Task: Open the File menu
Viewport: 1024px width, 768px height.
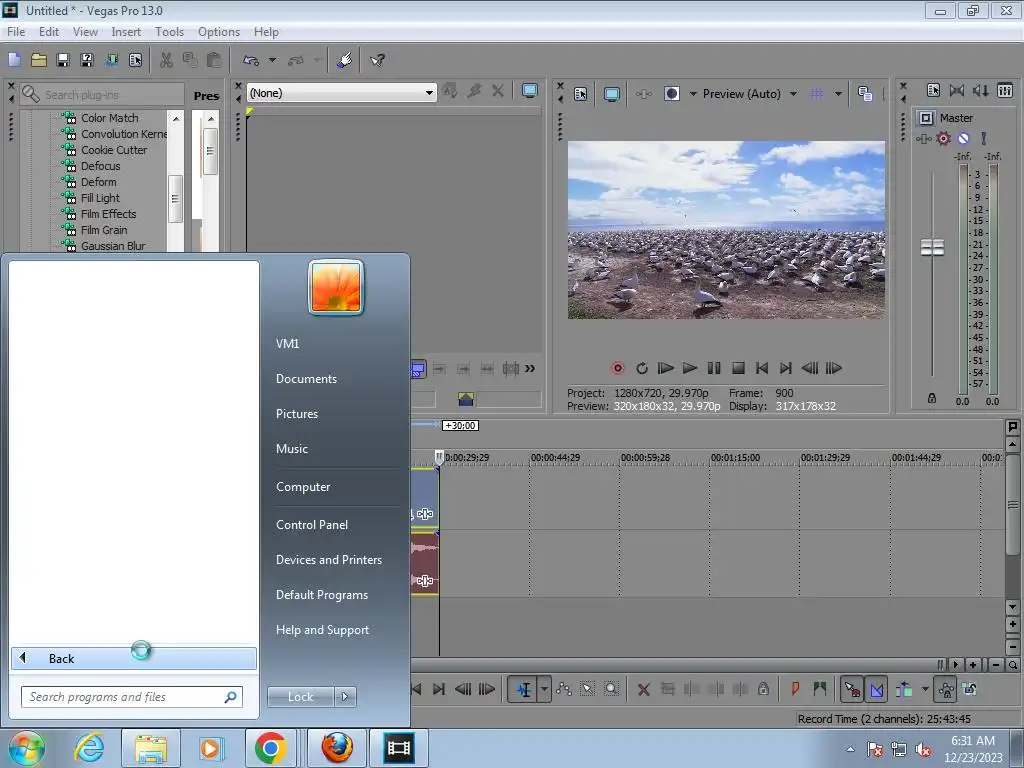Action: (16, 32)
